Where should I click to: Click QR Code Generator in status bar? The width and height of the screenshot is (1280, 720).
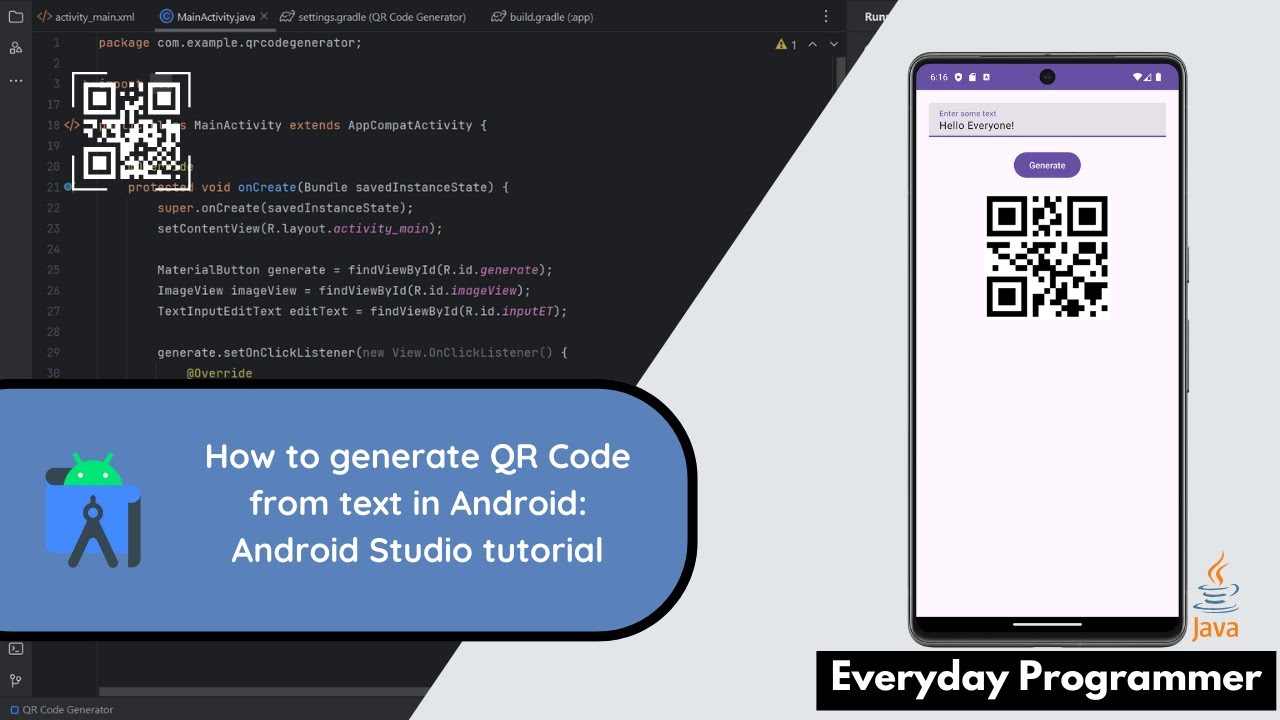coord(68,710)
